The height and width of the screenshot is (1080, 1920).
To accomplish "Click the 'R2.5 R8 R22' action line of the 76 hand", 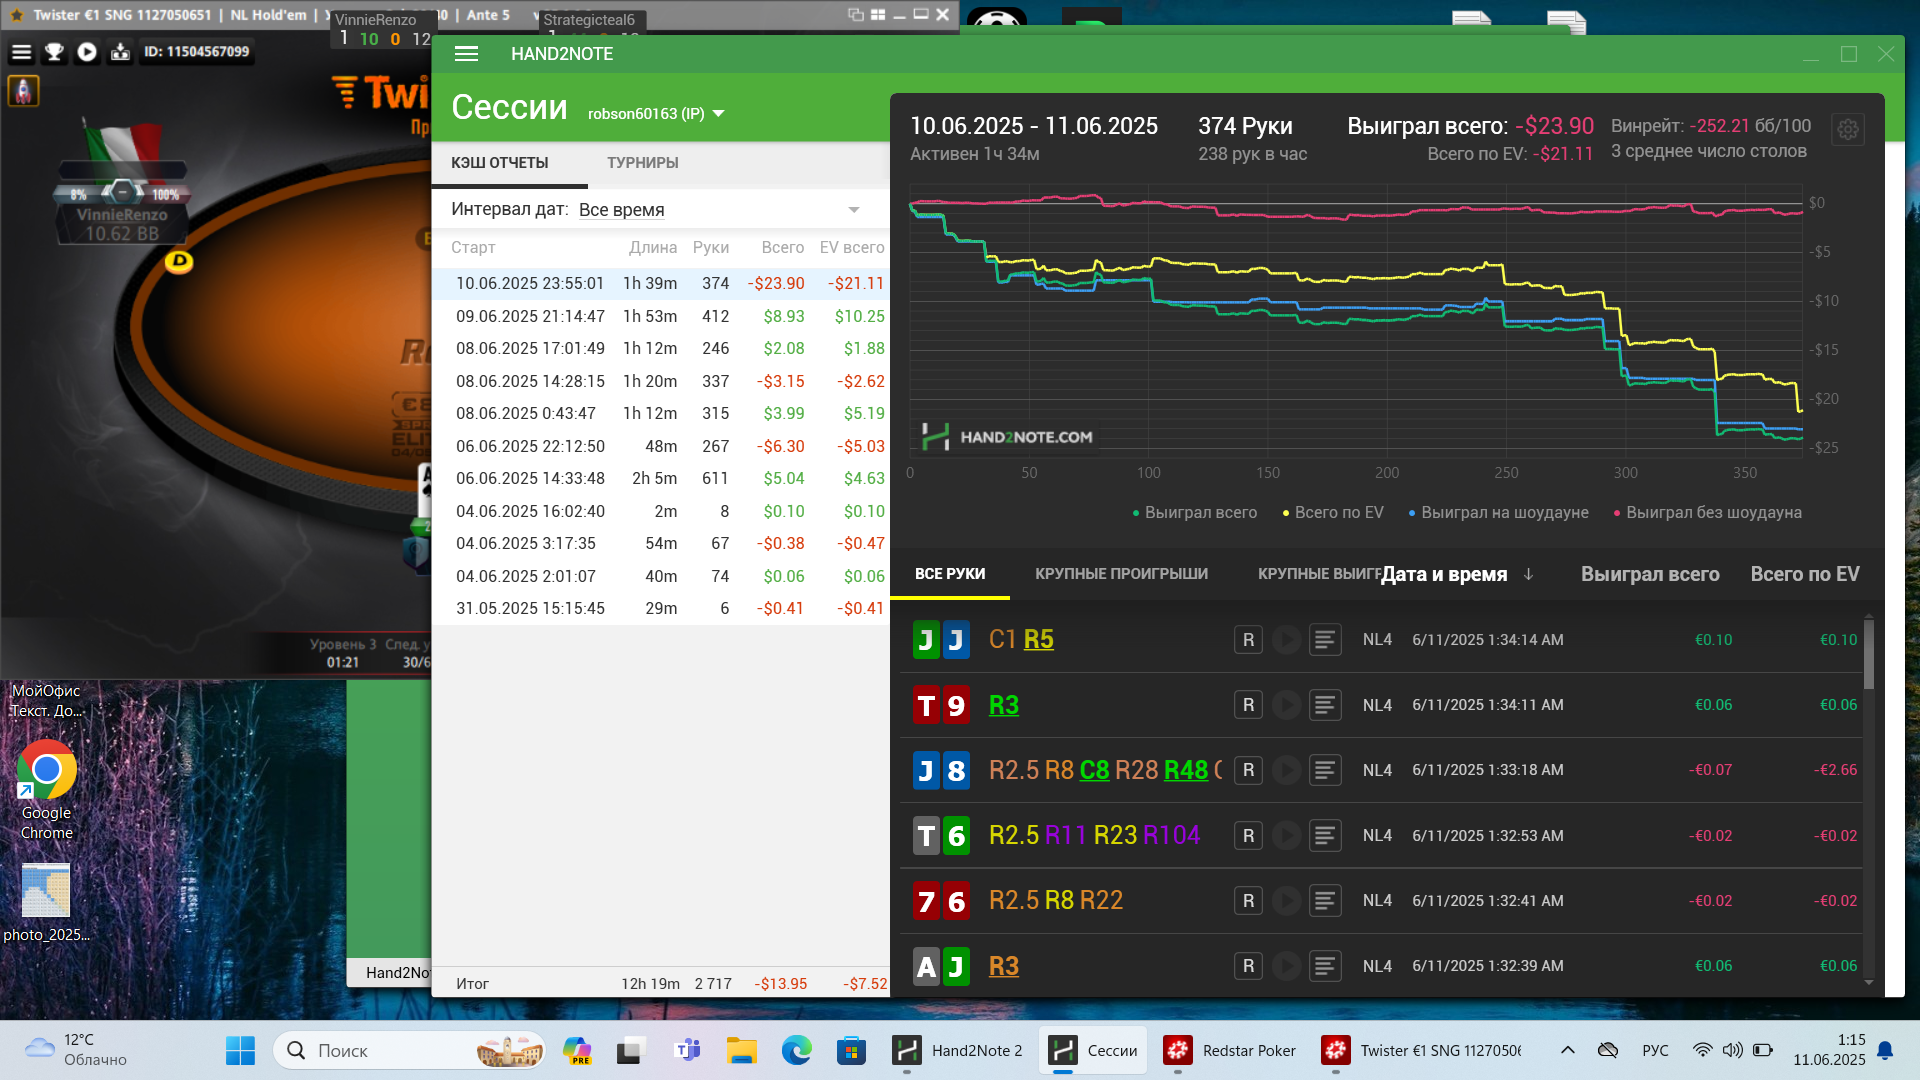I will click(1056, 901).
